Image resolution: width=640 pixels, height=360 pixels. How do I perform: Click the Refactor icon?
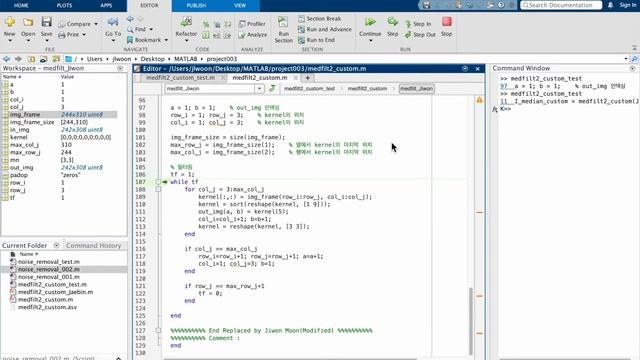coord(186,22)
